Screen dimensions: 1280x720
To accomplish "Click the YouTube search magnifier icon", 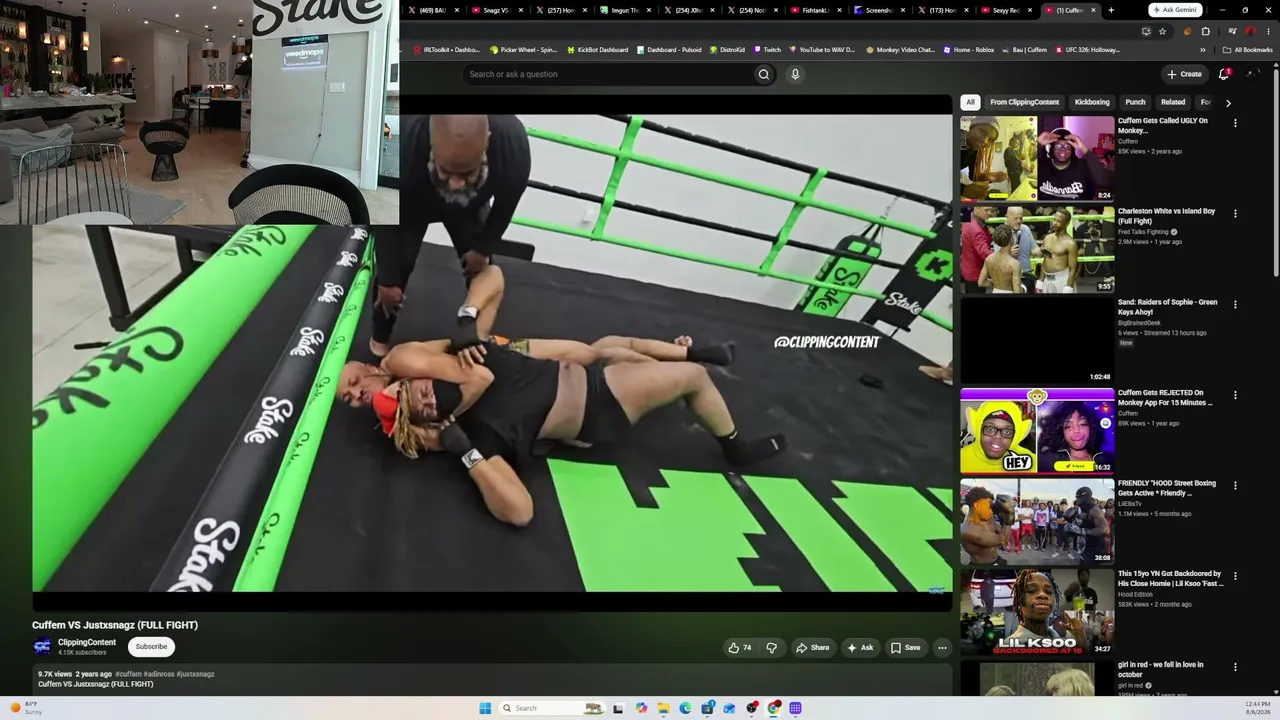I will click(764, 74).
